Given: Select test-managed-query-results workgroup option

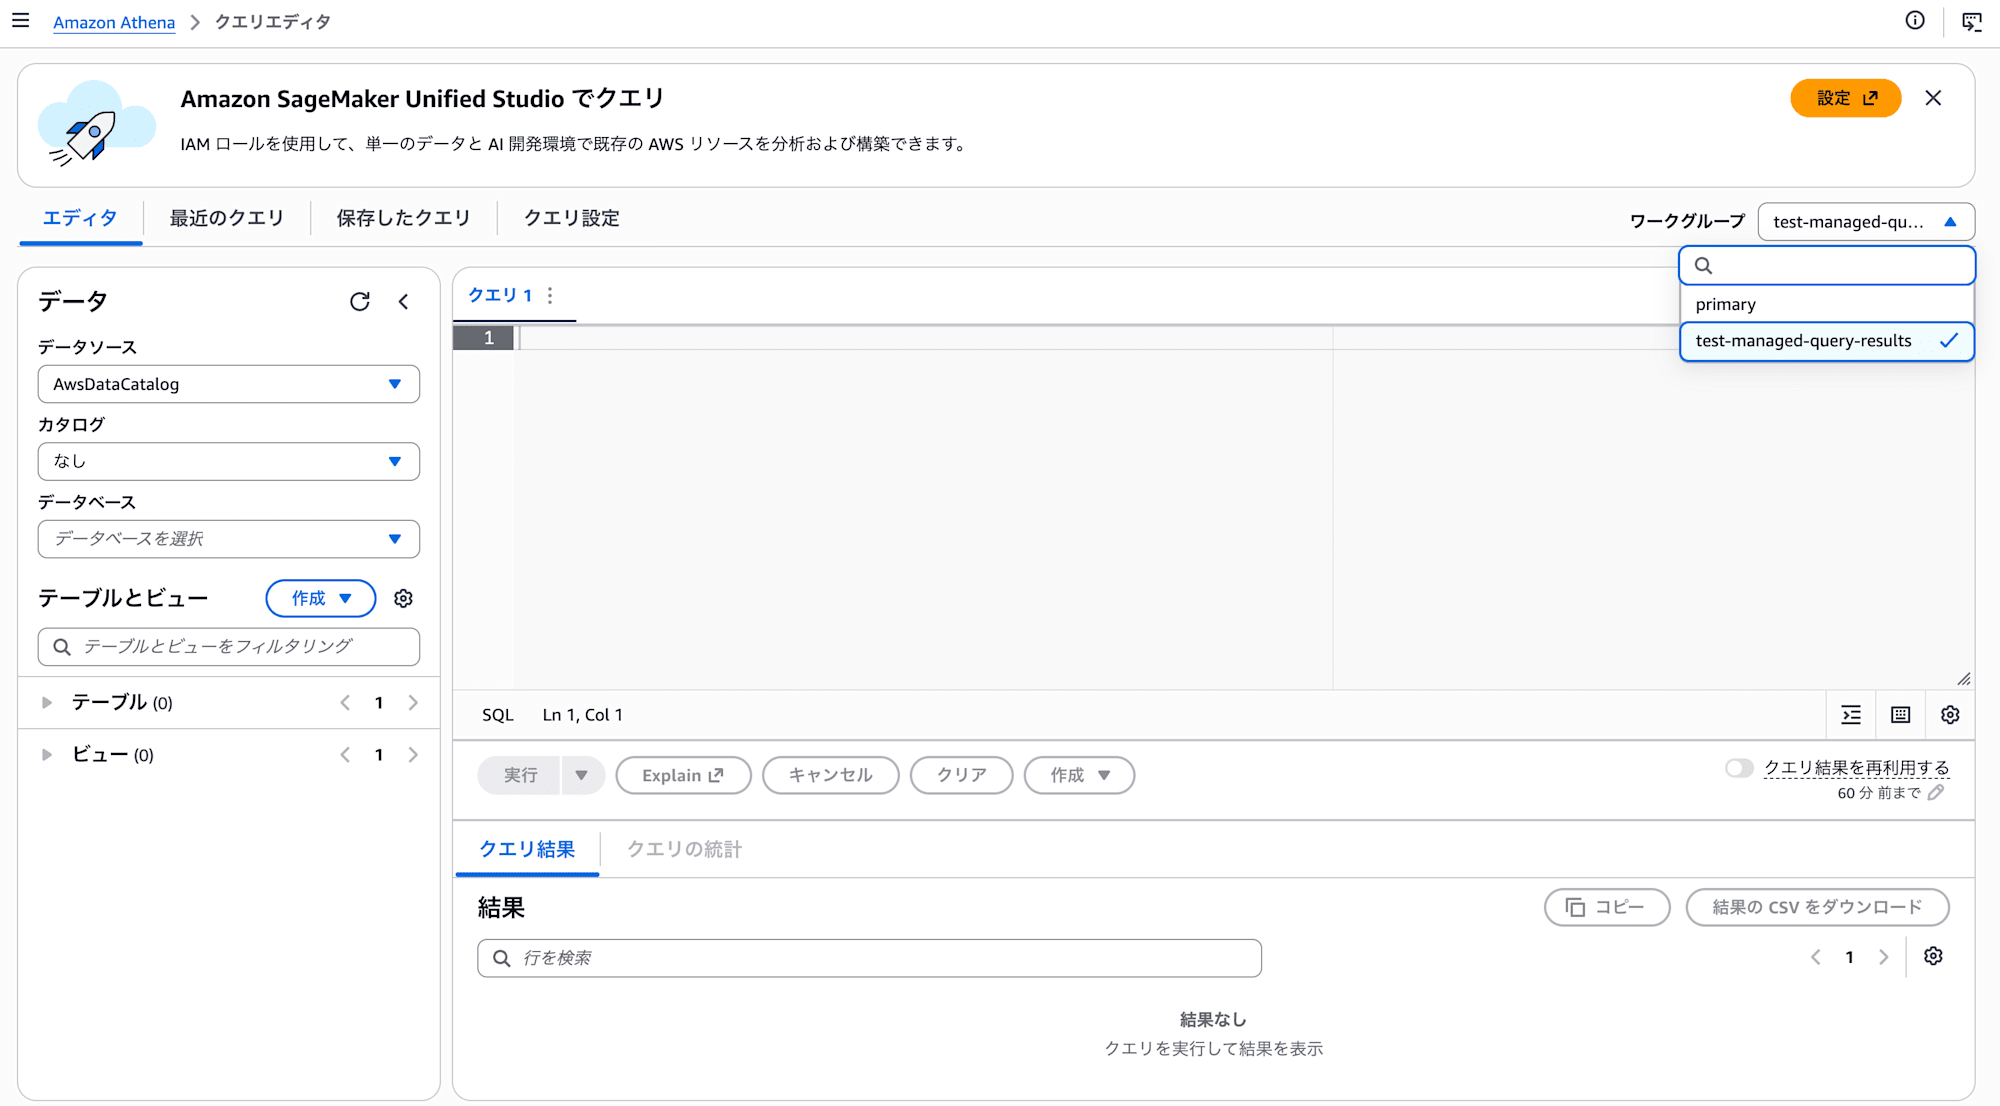Looking at the screenshot, I should tap(1827, 341).
